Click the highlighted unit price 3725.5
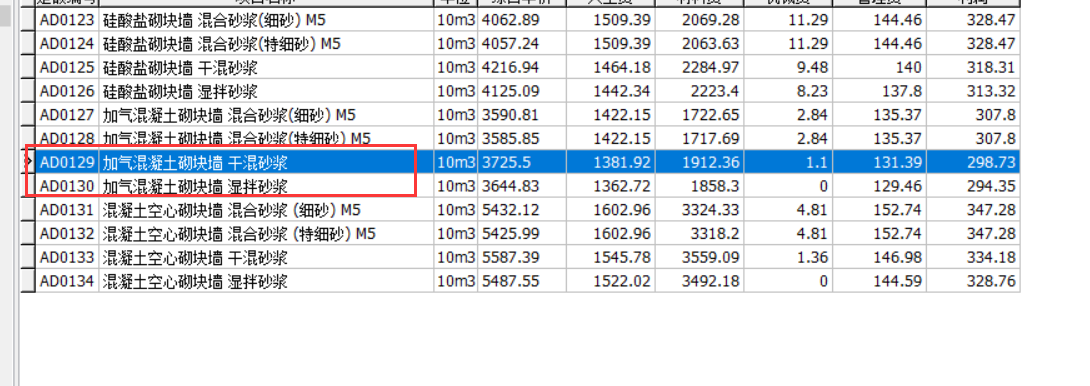This screenshot has width=1090, height=386. point(506,163)
